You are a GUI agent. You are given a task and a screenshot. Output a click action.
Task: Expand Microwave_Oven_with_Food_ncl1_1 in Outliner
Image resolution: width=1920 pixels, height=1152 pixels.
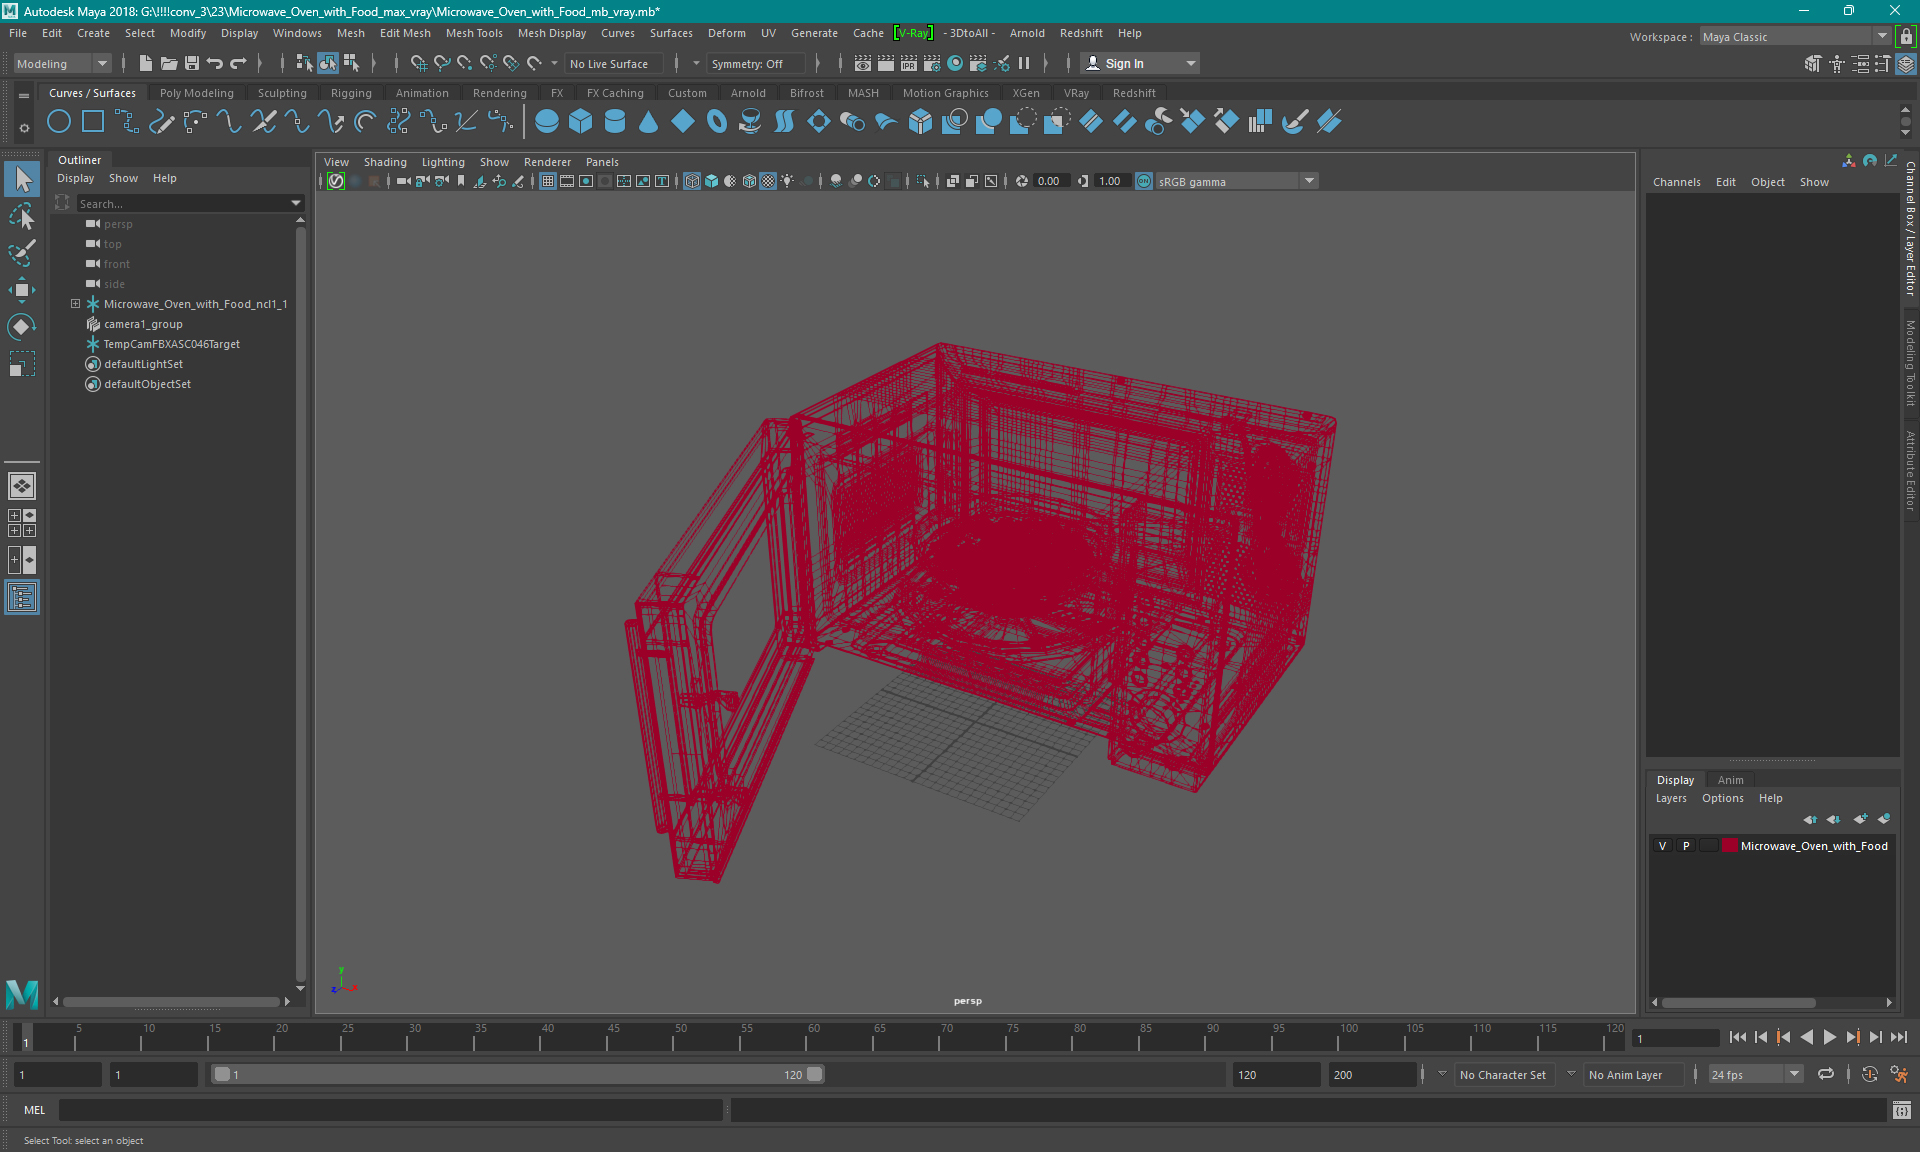(x=75, y=304)
